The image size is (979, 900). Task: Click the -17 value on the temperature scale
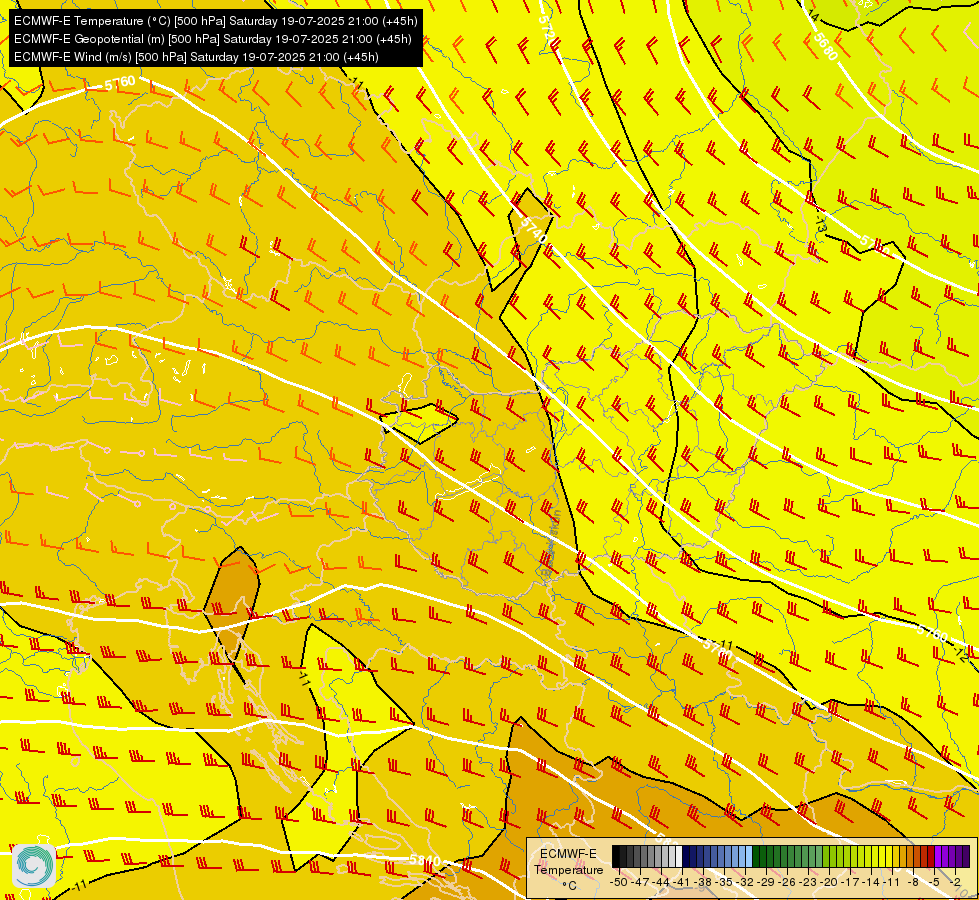tap(850, 882)
